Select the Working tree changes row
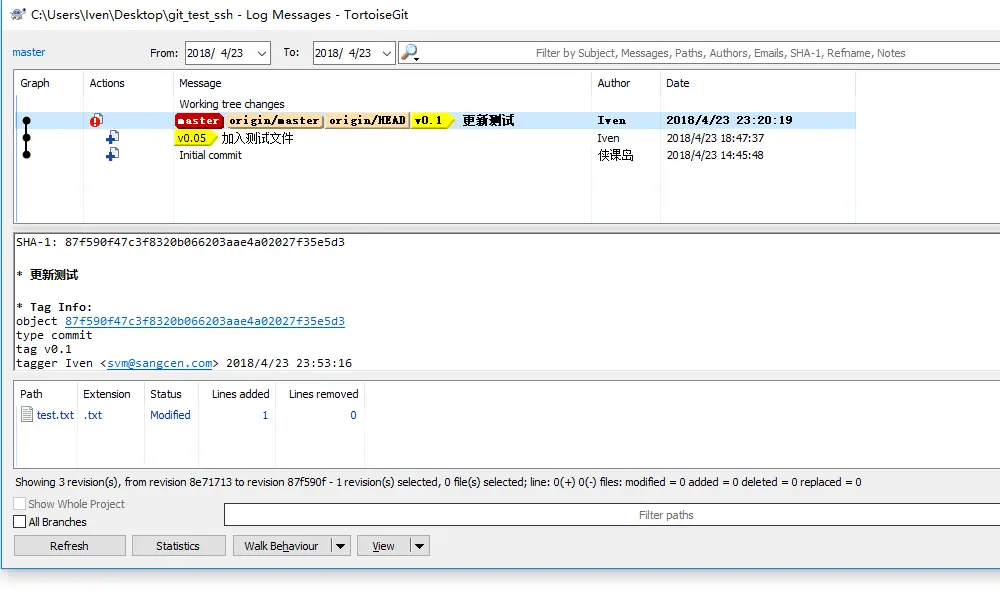 point(232,104)
